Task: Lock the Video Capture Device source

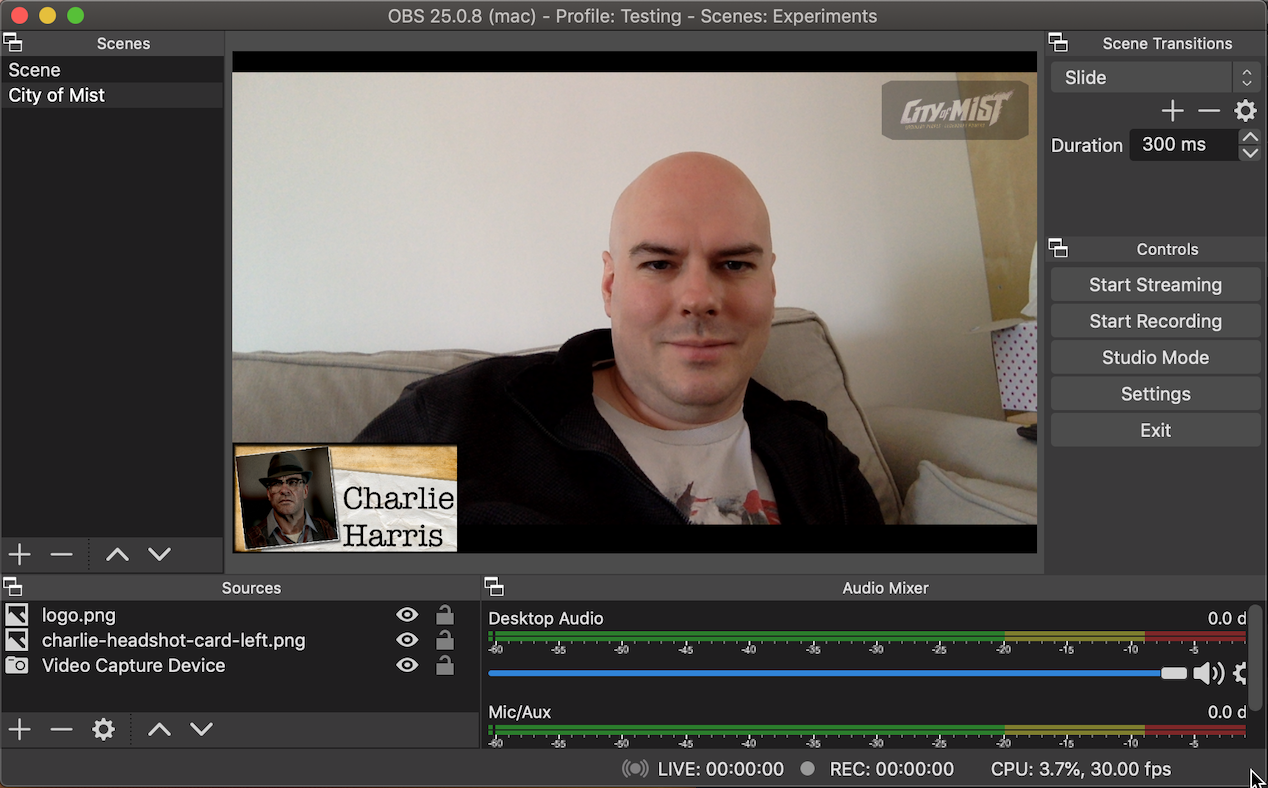Action: click(444, 665)
